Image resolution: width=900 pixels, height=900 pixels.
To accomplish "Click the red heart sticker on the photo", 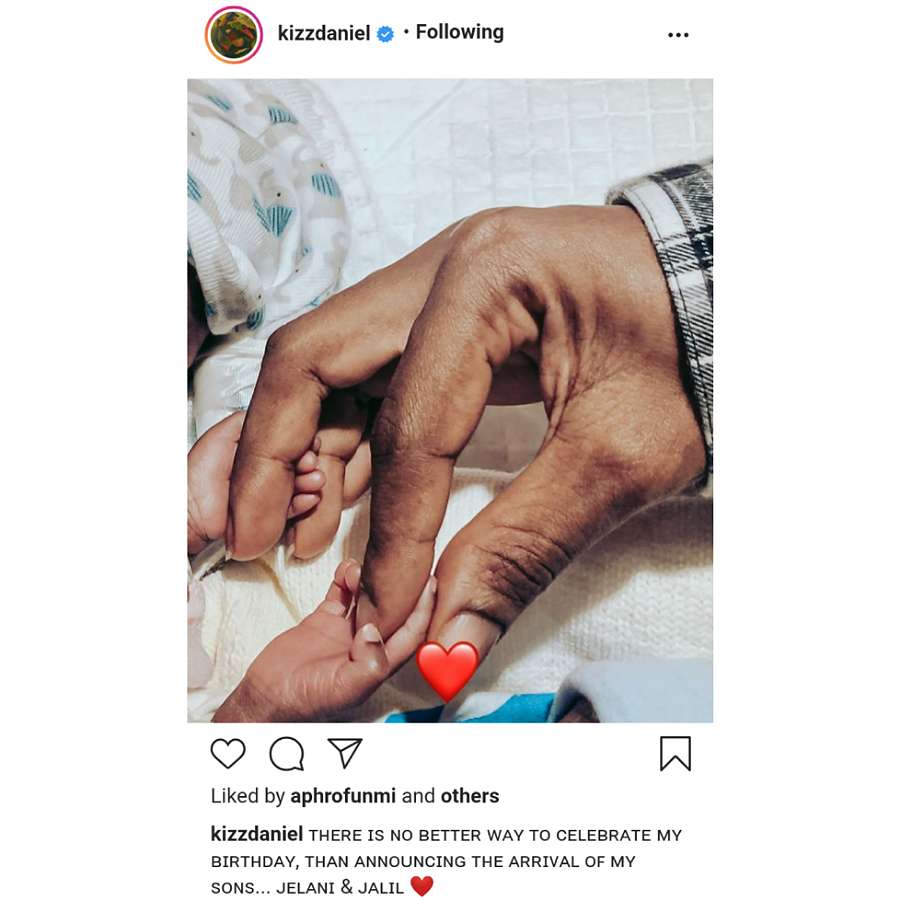I will coord(447,670).
